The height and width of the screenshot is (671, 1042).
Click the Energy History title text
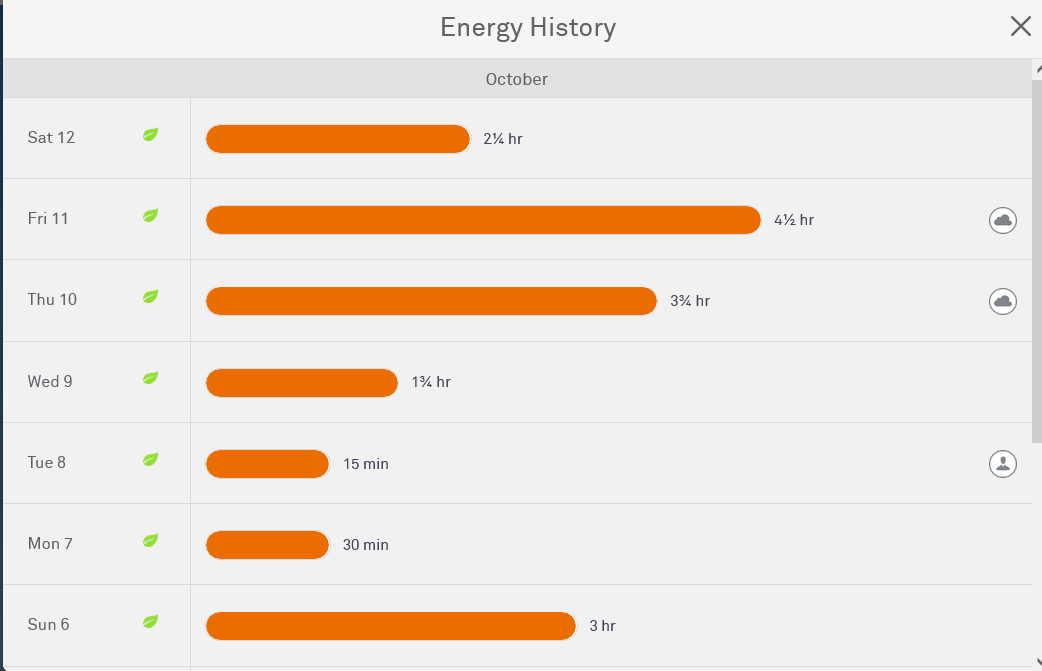[x=528, y=27]
